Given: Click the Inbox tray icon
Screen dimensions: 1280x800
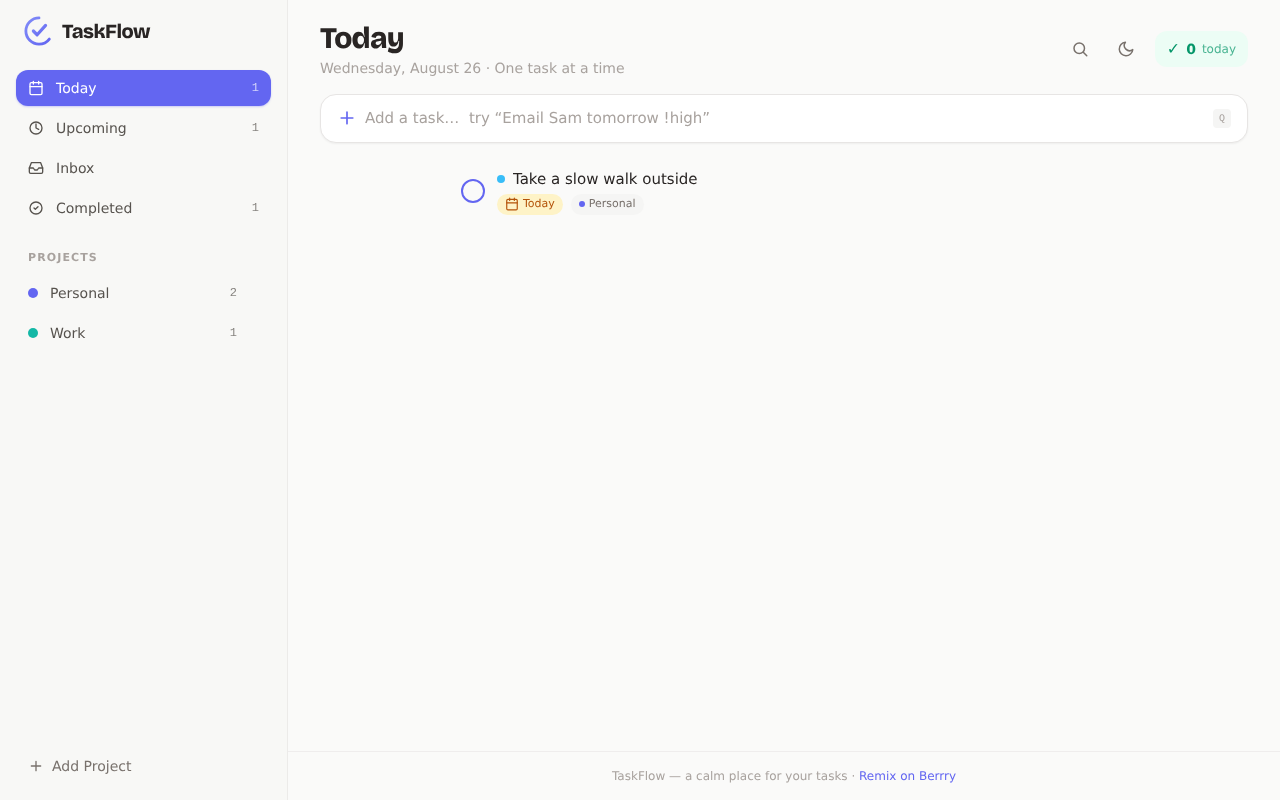Looking at the screenshot, I should coord(36,168).
